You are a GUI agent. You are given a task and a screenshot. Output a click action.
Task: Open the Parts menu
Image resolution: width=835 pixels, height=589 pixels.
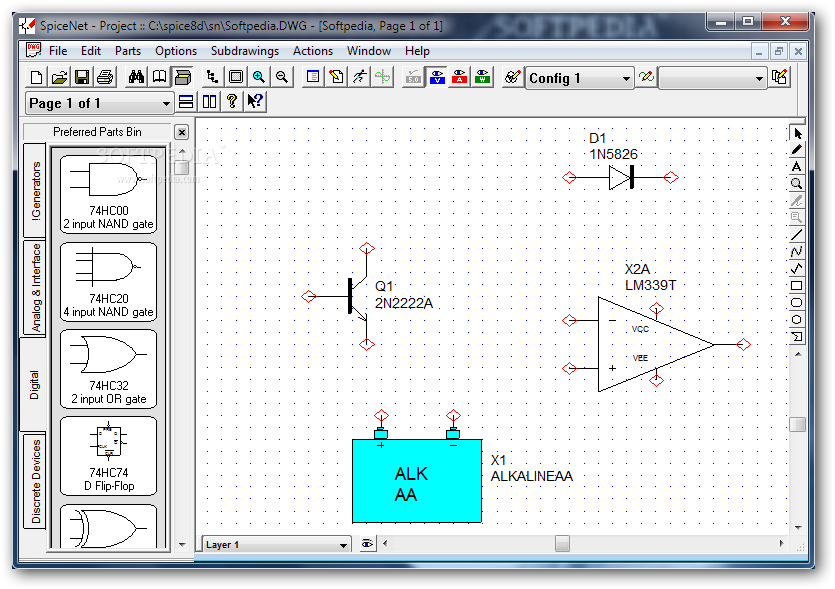(x=128, y=51)
